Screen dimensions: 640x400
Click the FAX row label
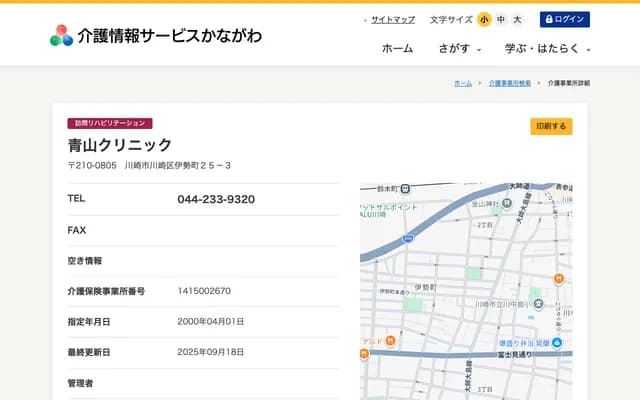[x=77, y=230]
